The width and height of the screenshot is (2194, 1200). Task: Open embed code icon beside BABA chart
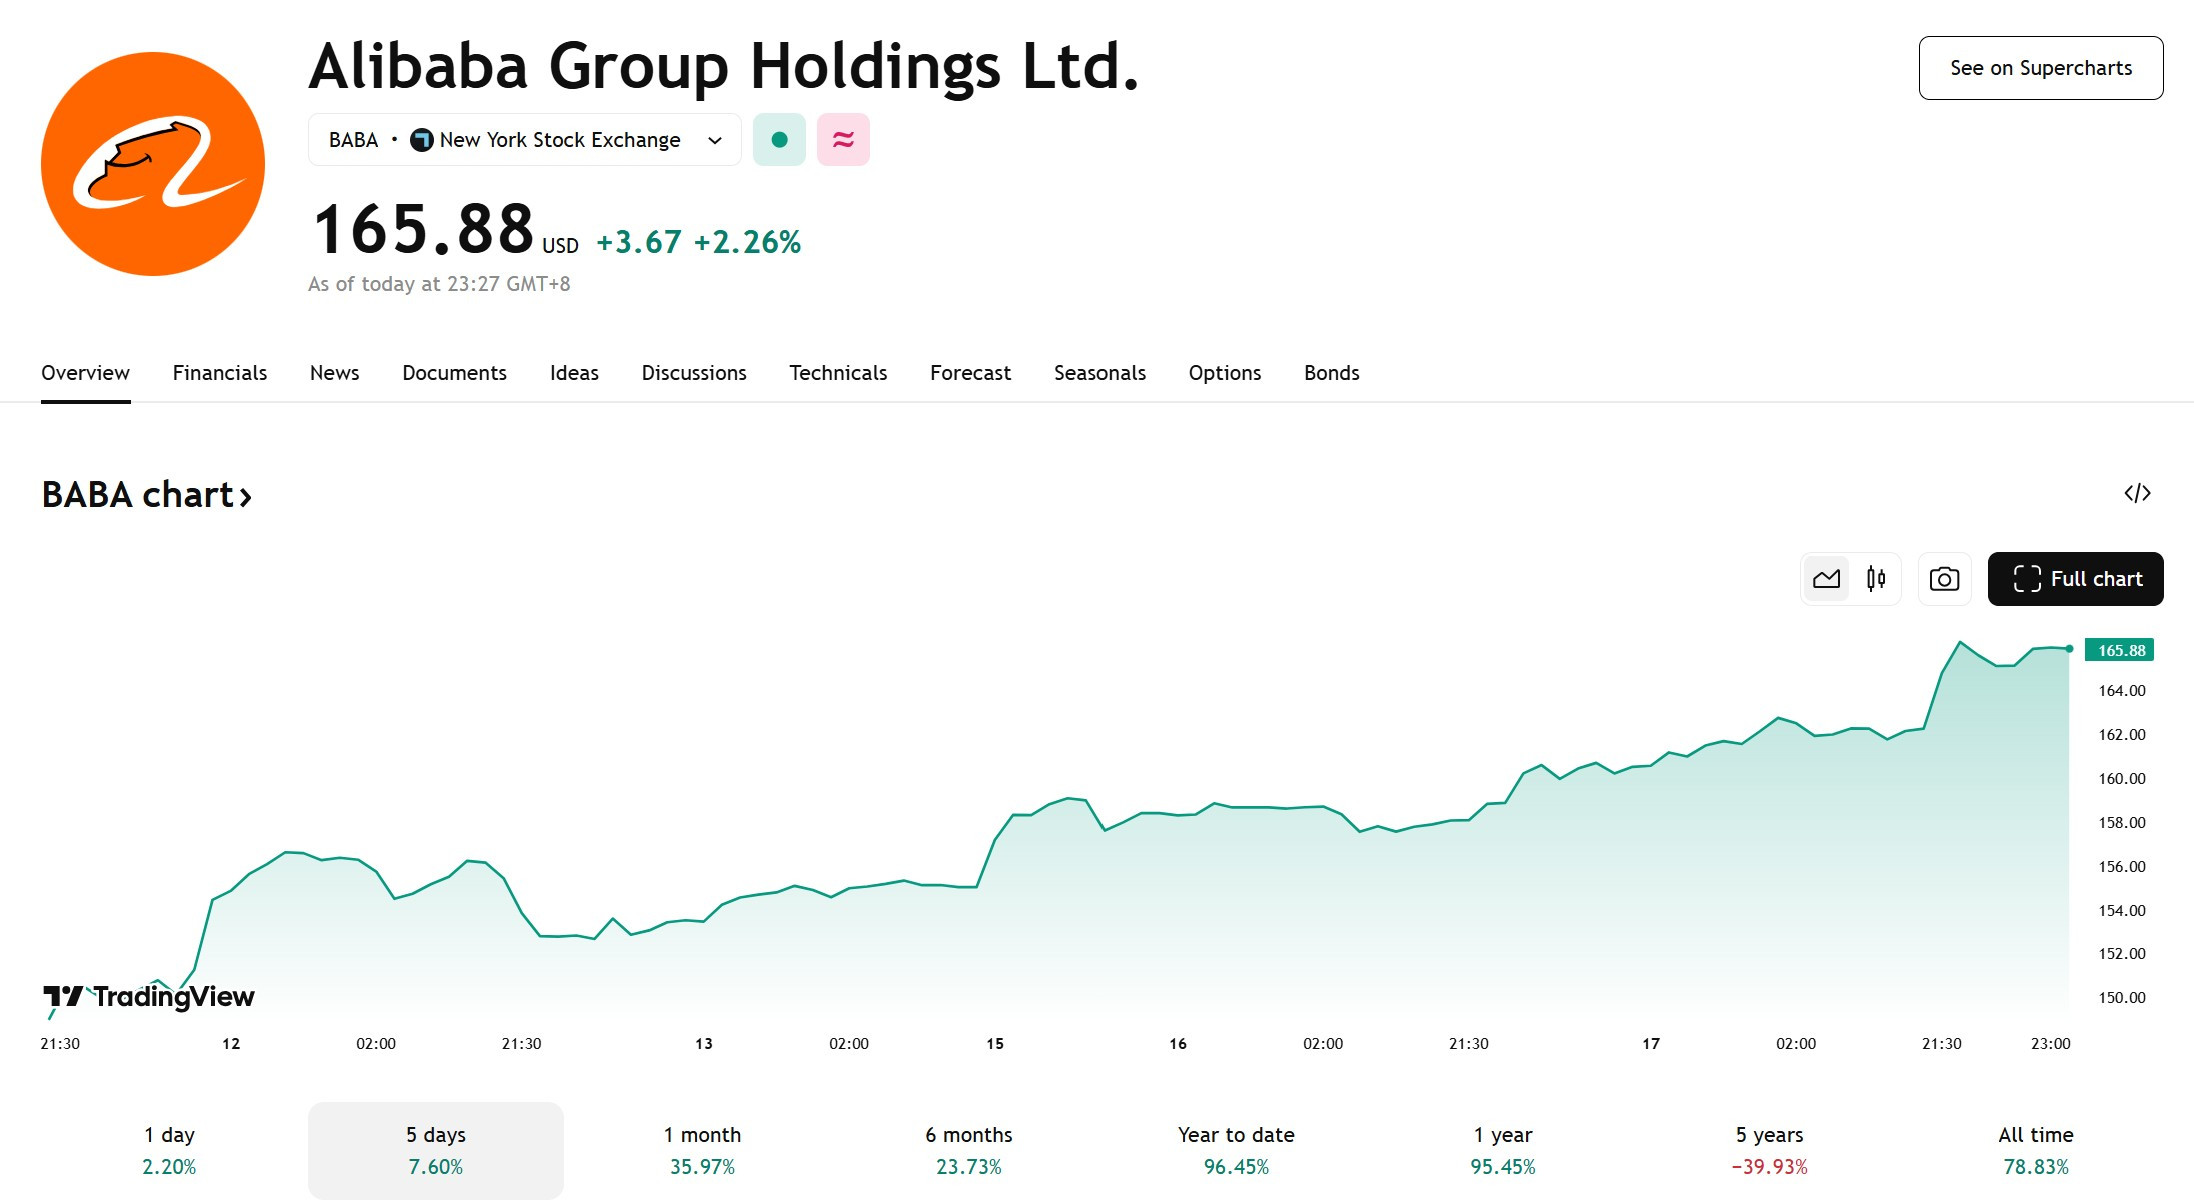pos(2137,493)
